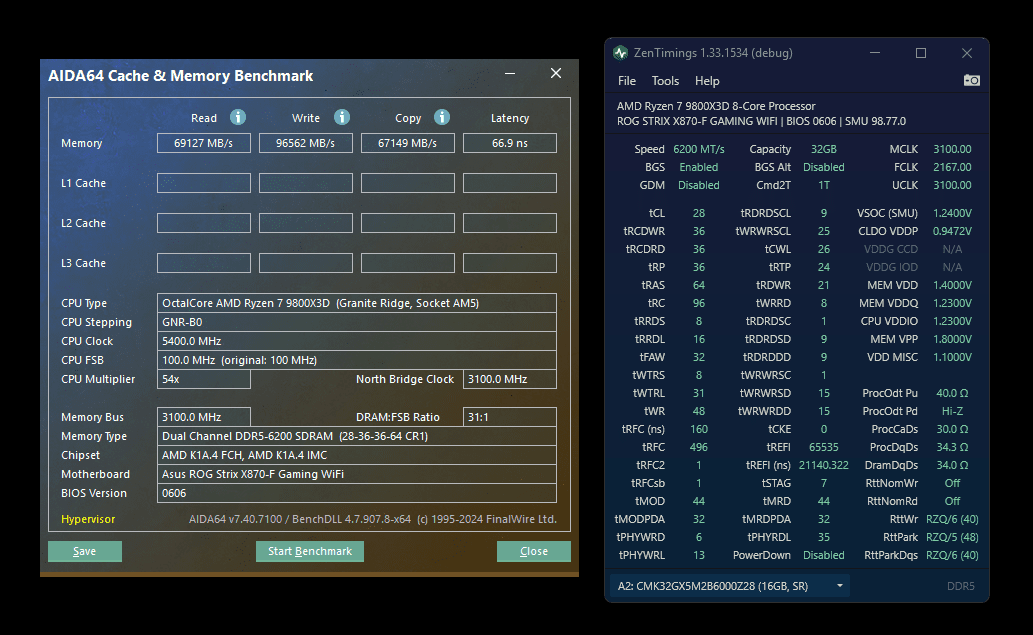This screenshot has width=1033, height=635.
Task: Click the tCL value 28
Action: 698,213
